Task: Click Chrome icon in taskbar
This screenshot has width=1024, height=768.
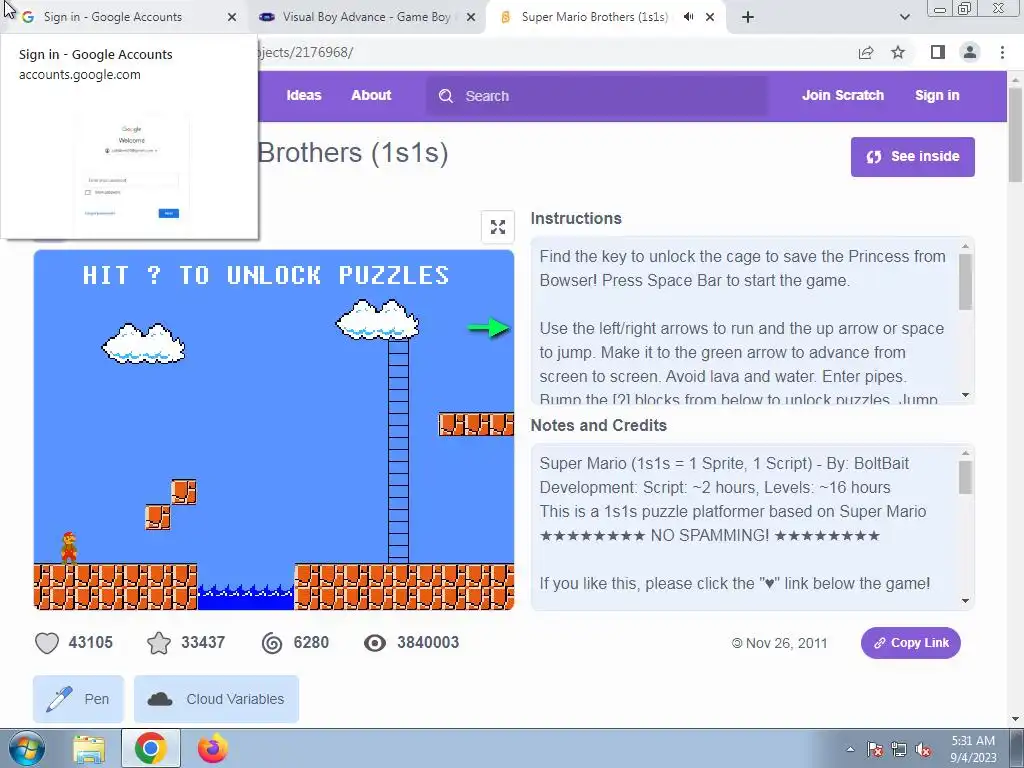Action: coord(151,748)
